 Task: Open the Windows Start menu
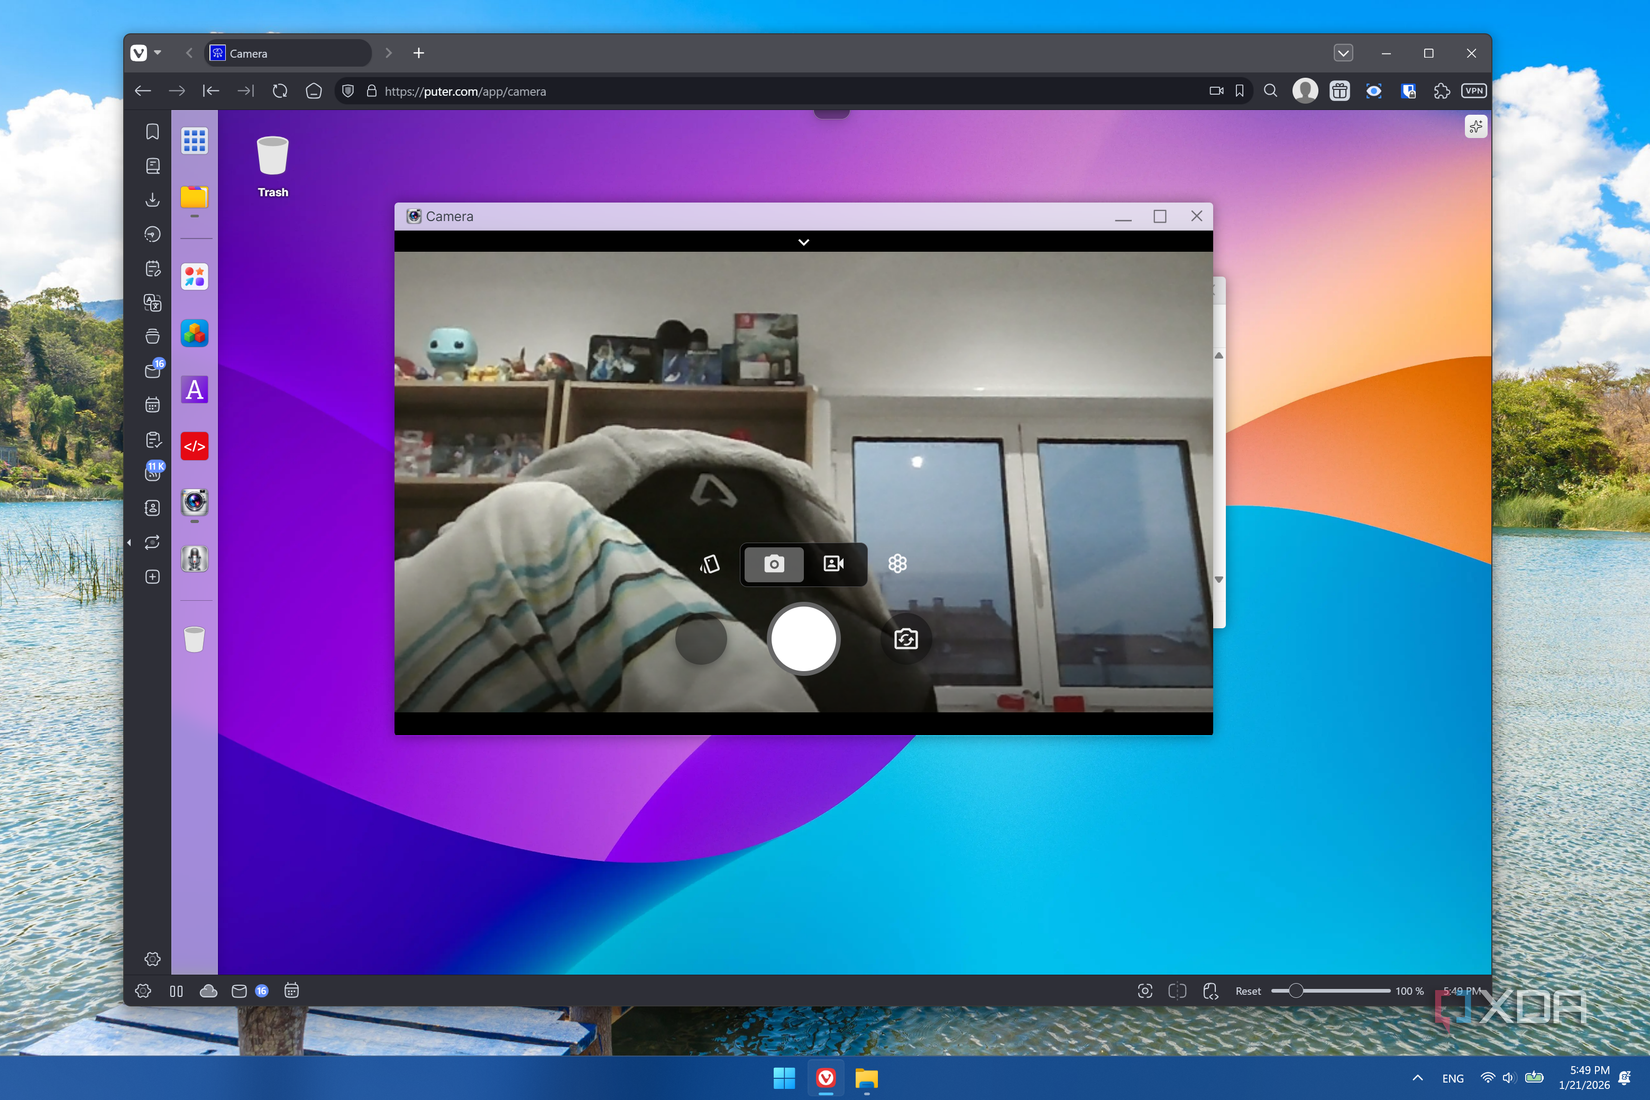tap(784, 1078)
